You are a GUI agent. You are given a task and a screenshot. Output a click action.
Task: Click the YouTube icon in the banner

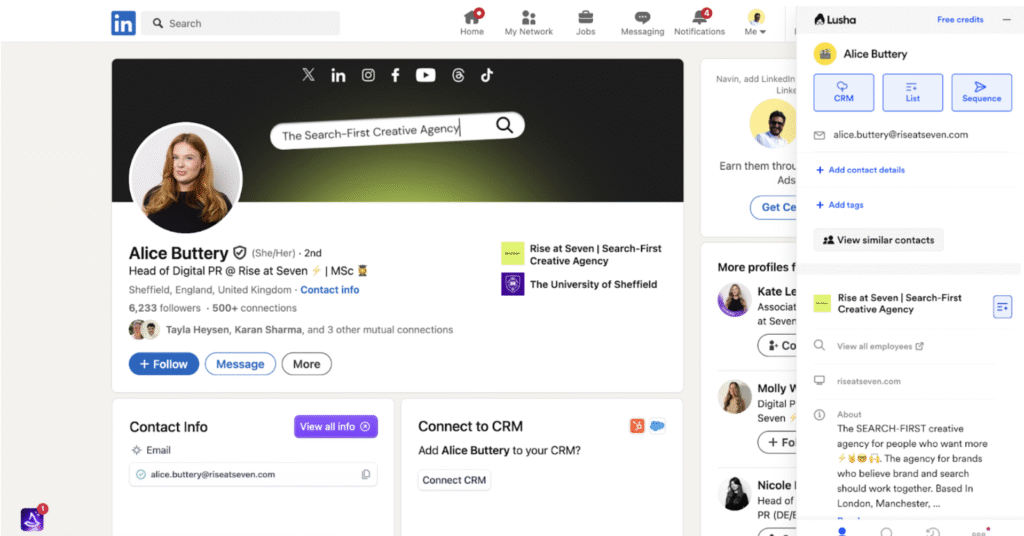click(x=426, y=75)
